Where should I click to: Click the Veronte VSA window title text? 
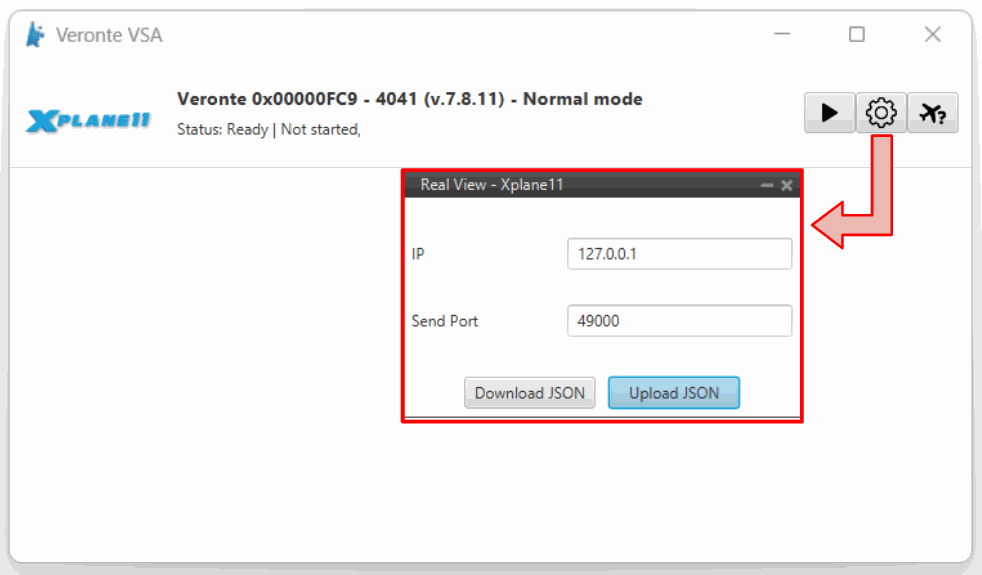click(x=109, y=35)
